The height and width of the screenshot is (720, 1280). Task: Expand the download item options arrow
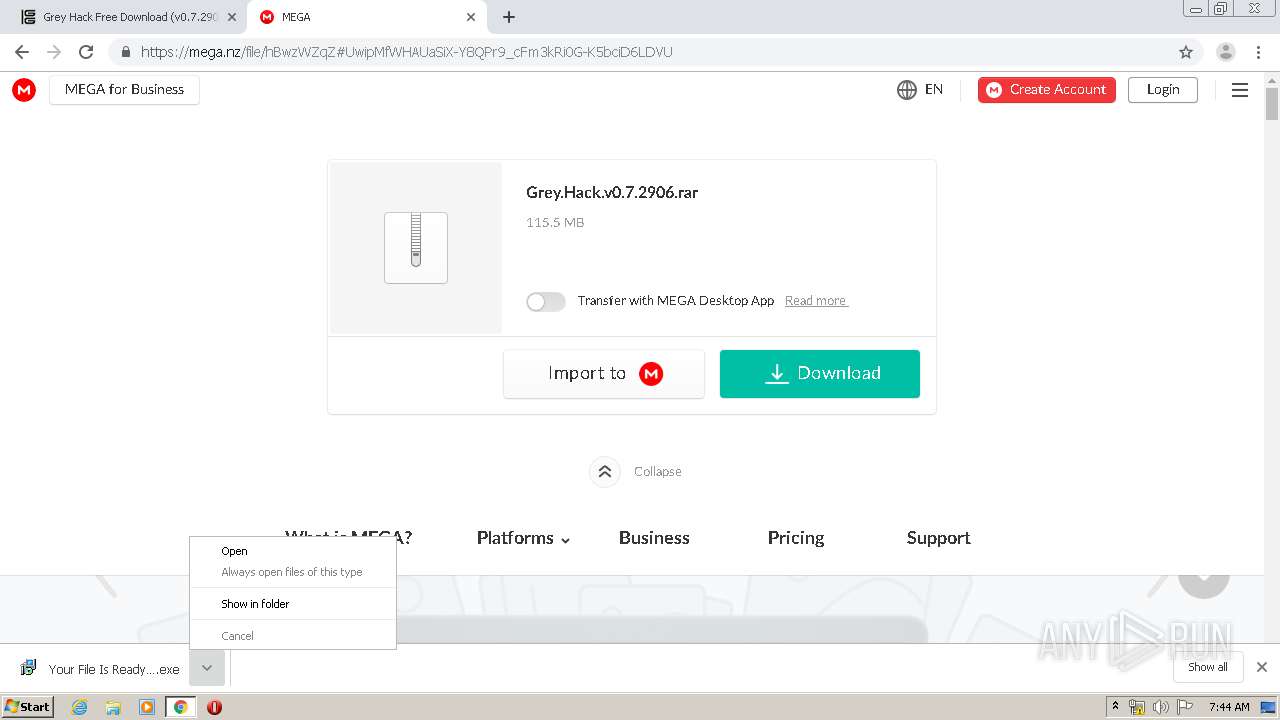click(x=207, y=668)
